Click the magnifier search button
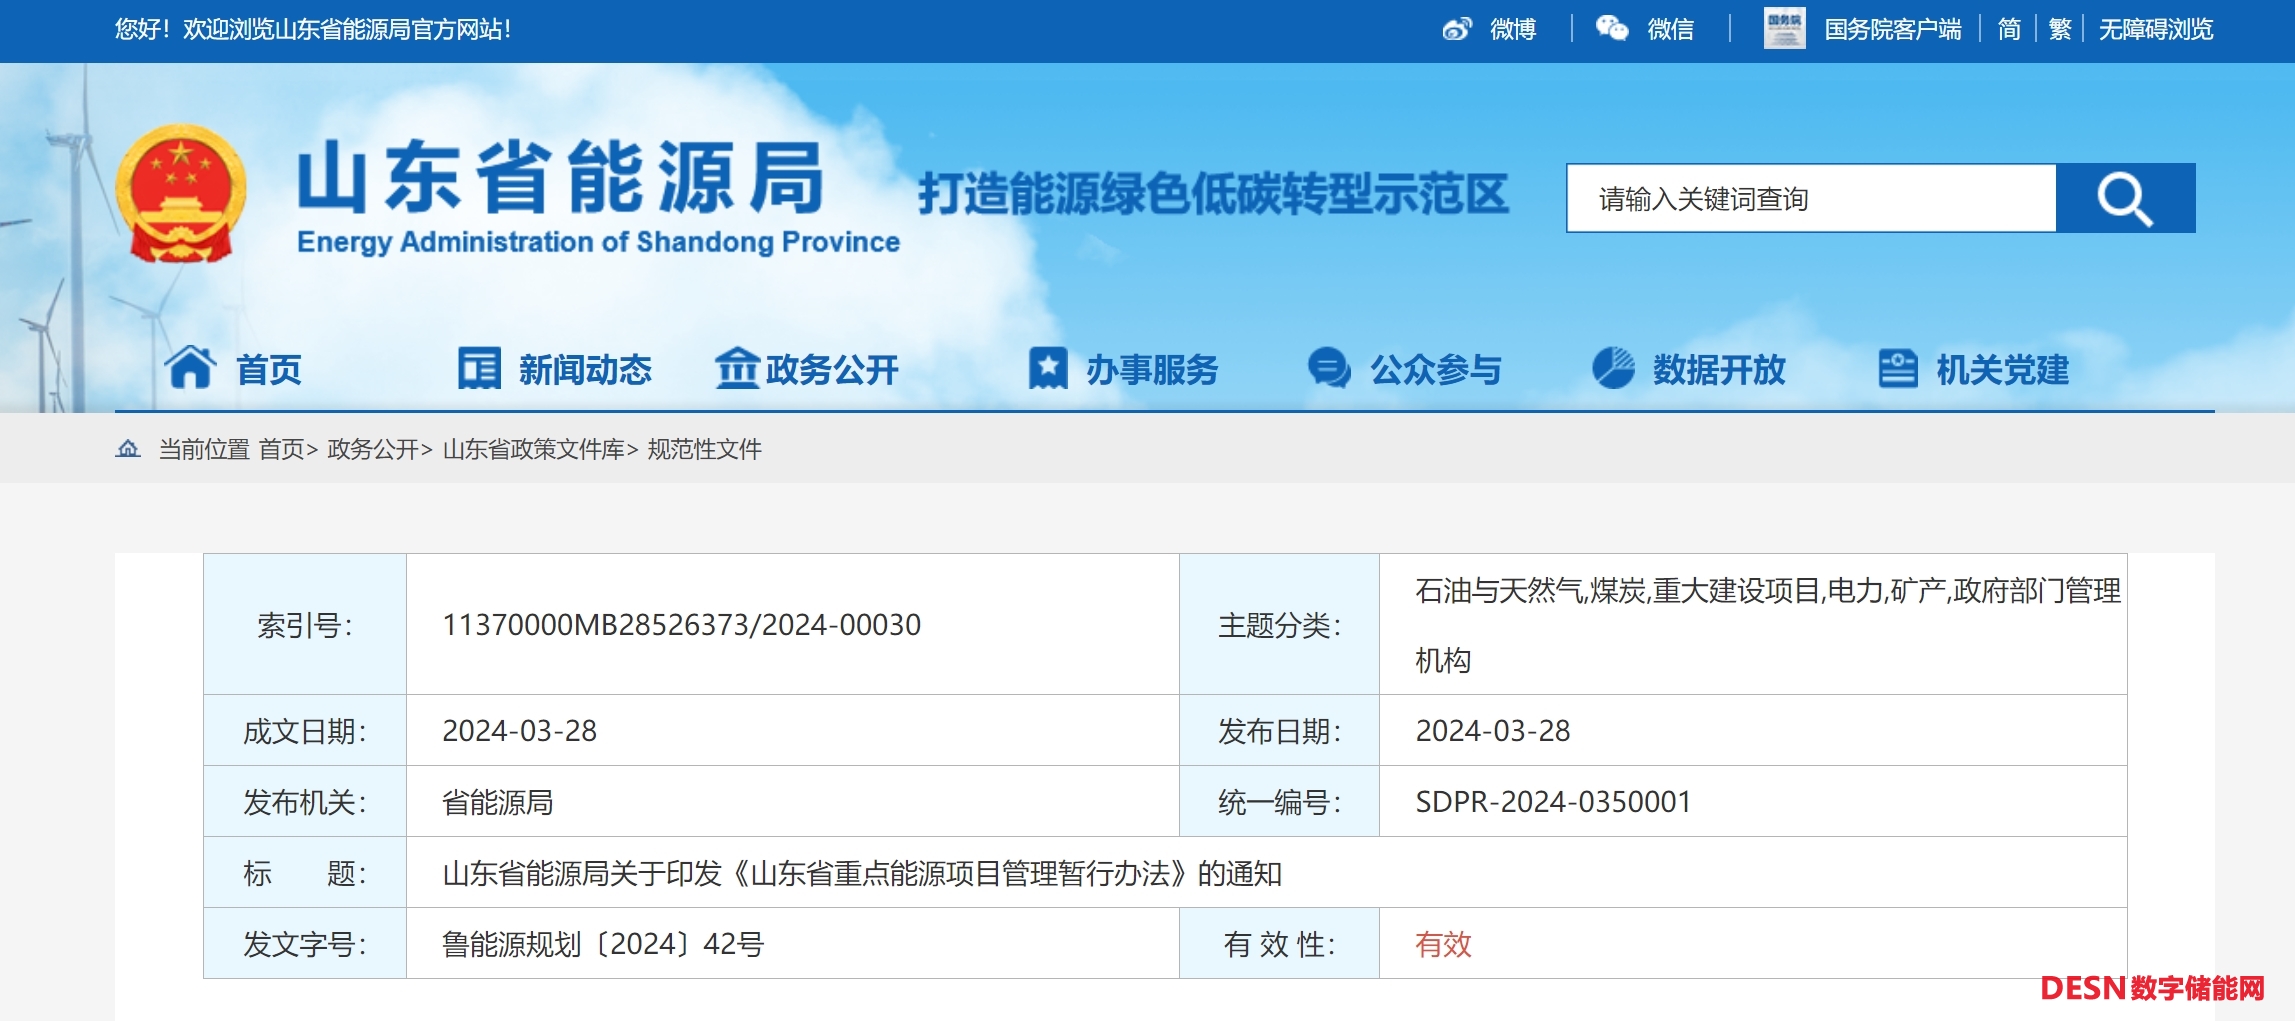 coord(2125,199)
